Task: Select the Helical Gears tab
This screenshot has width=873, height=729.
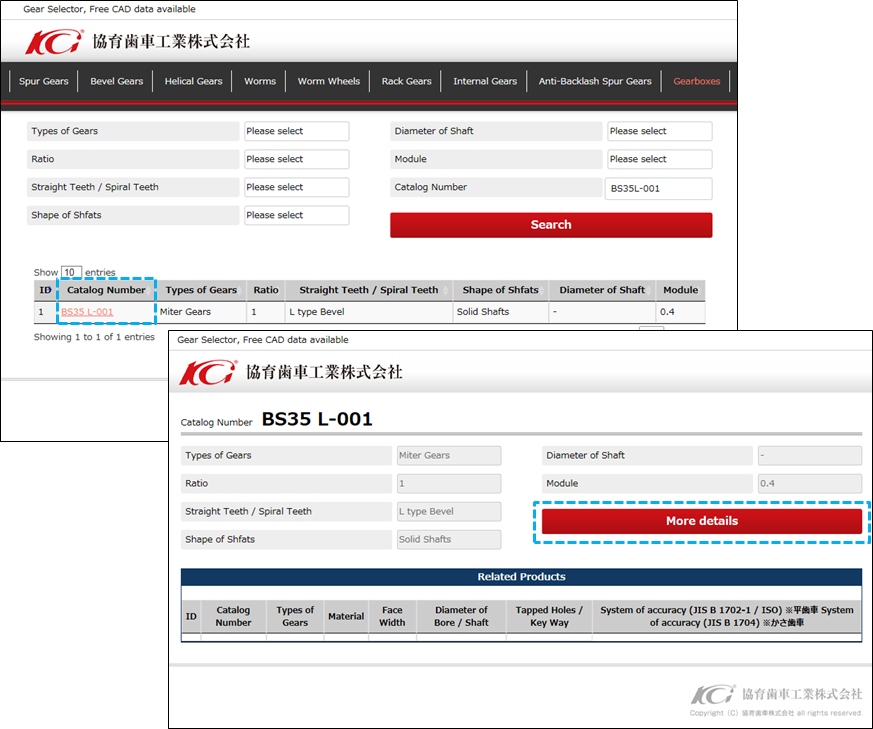Action: click(193, 81)
